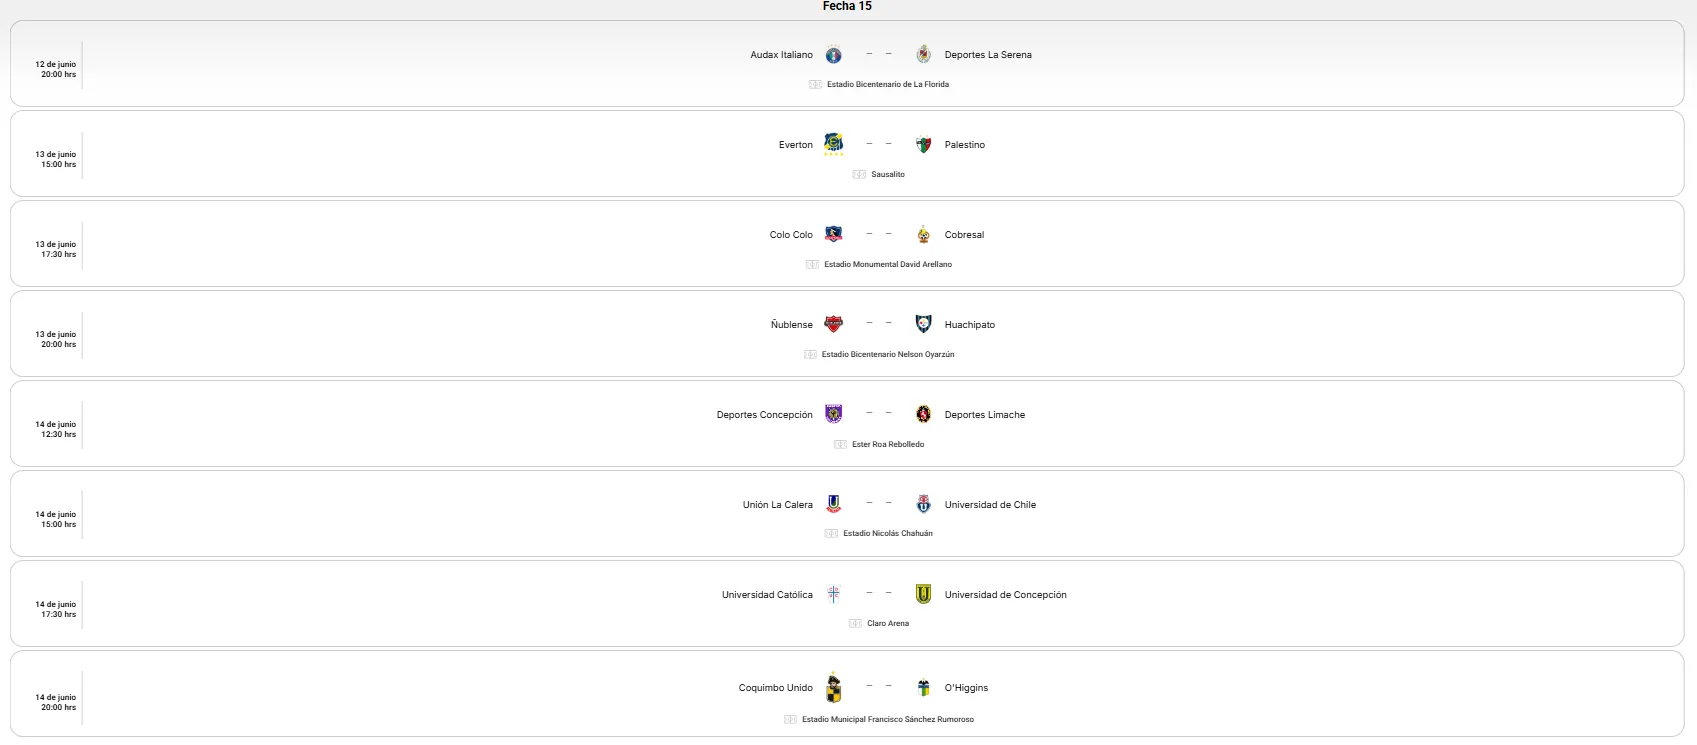Click the O'Higgins team name
This screenshot has height=745, width=1697.
[966, 688]
